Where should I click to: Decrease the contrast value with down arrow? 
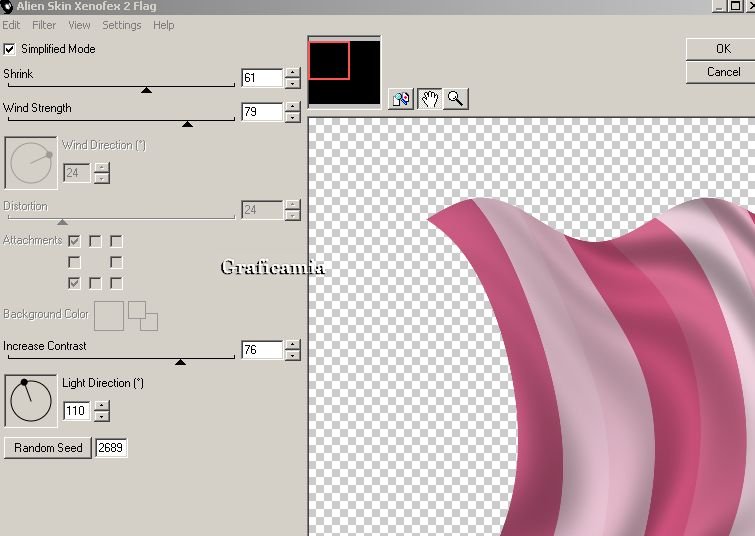click(x=292, y=355)
